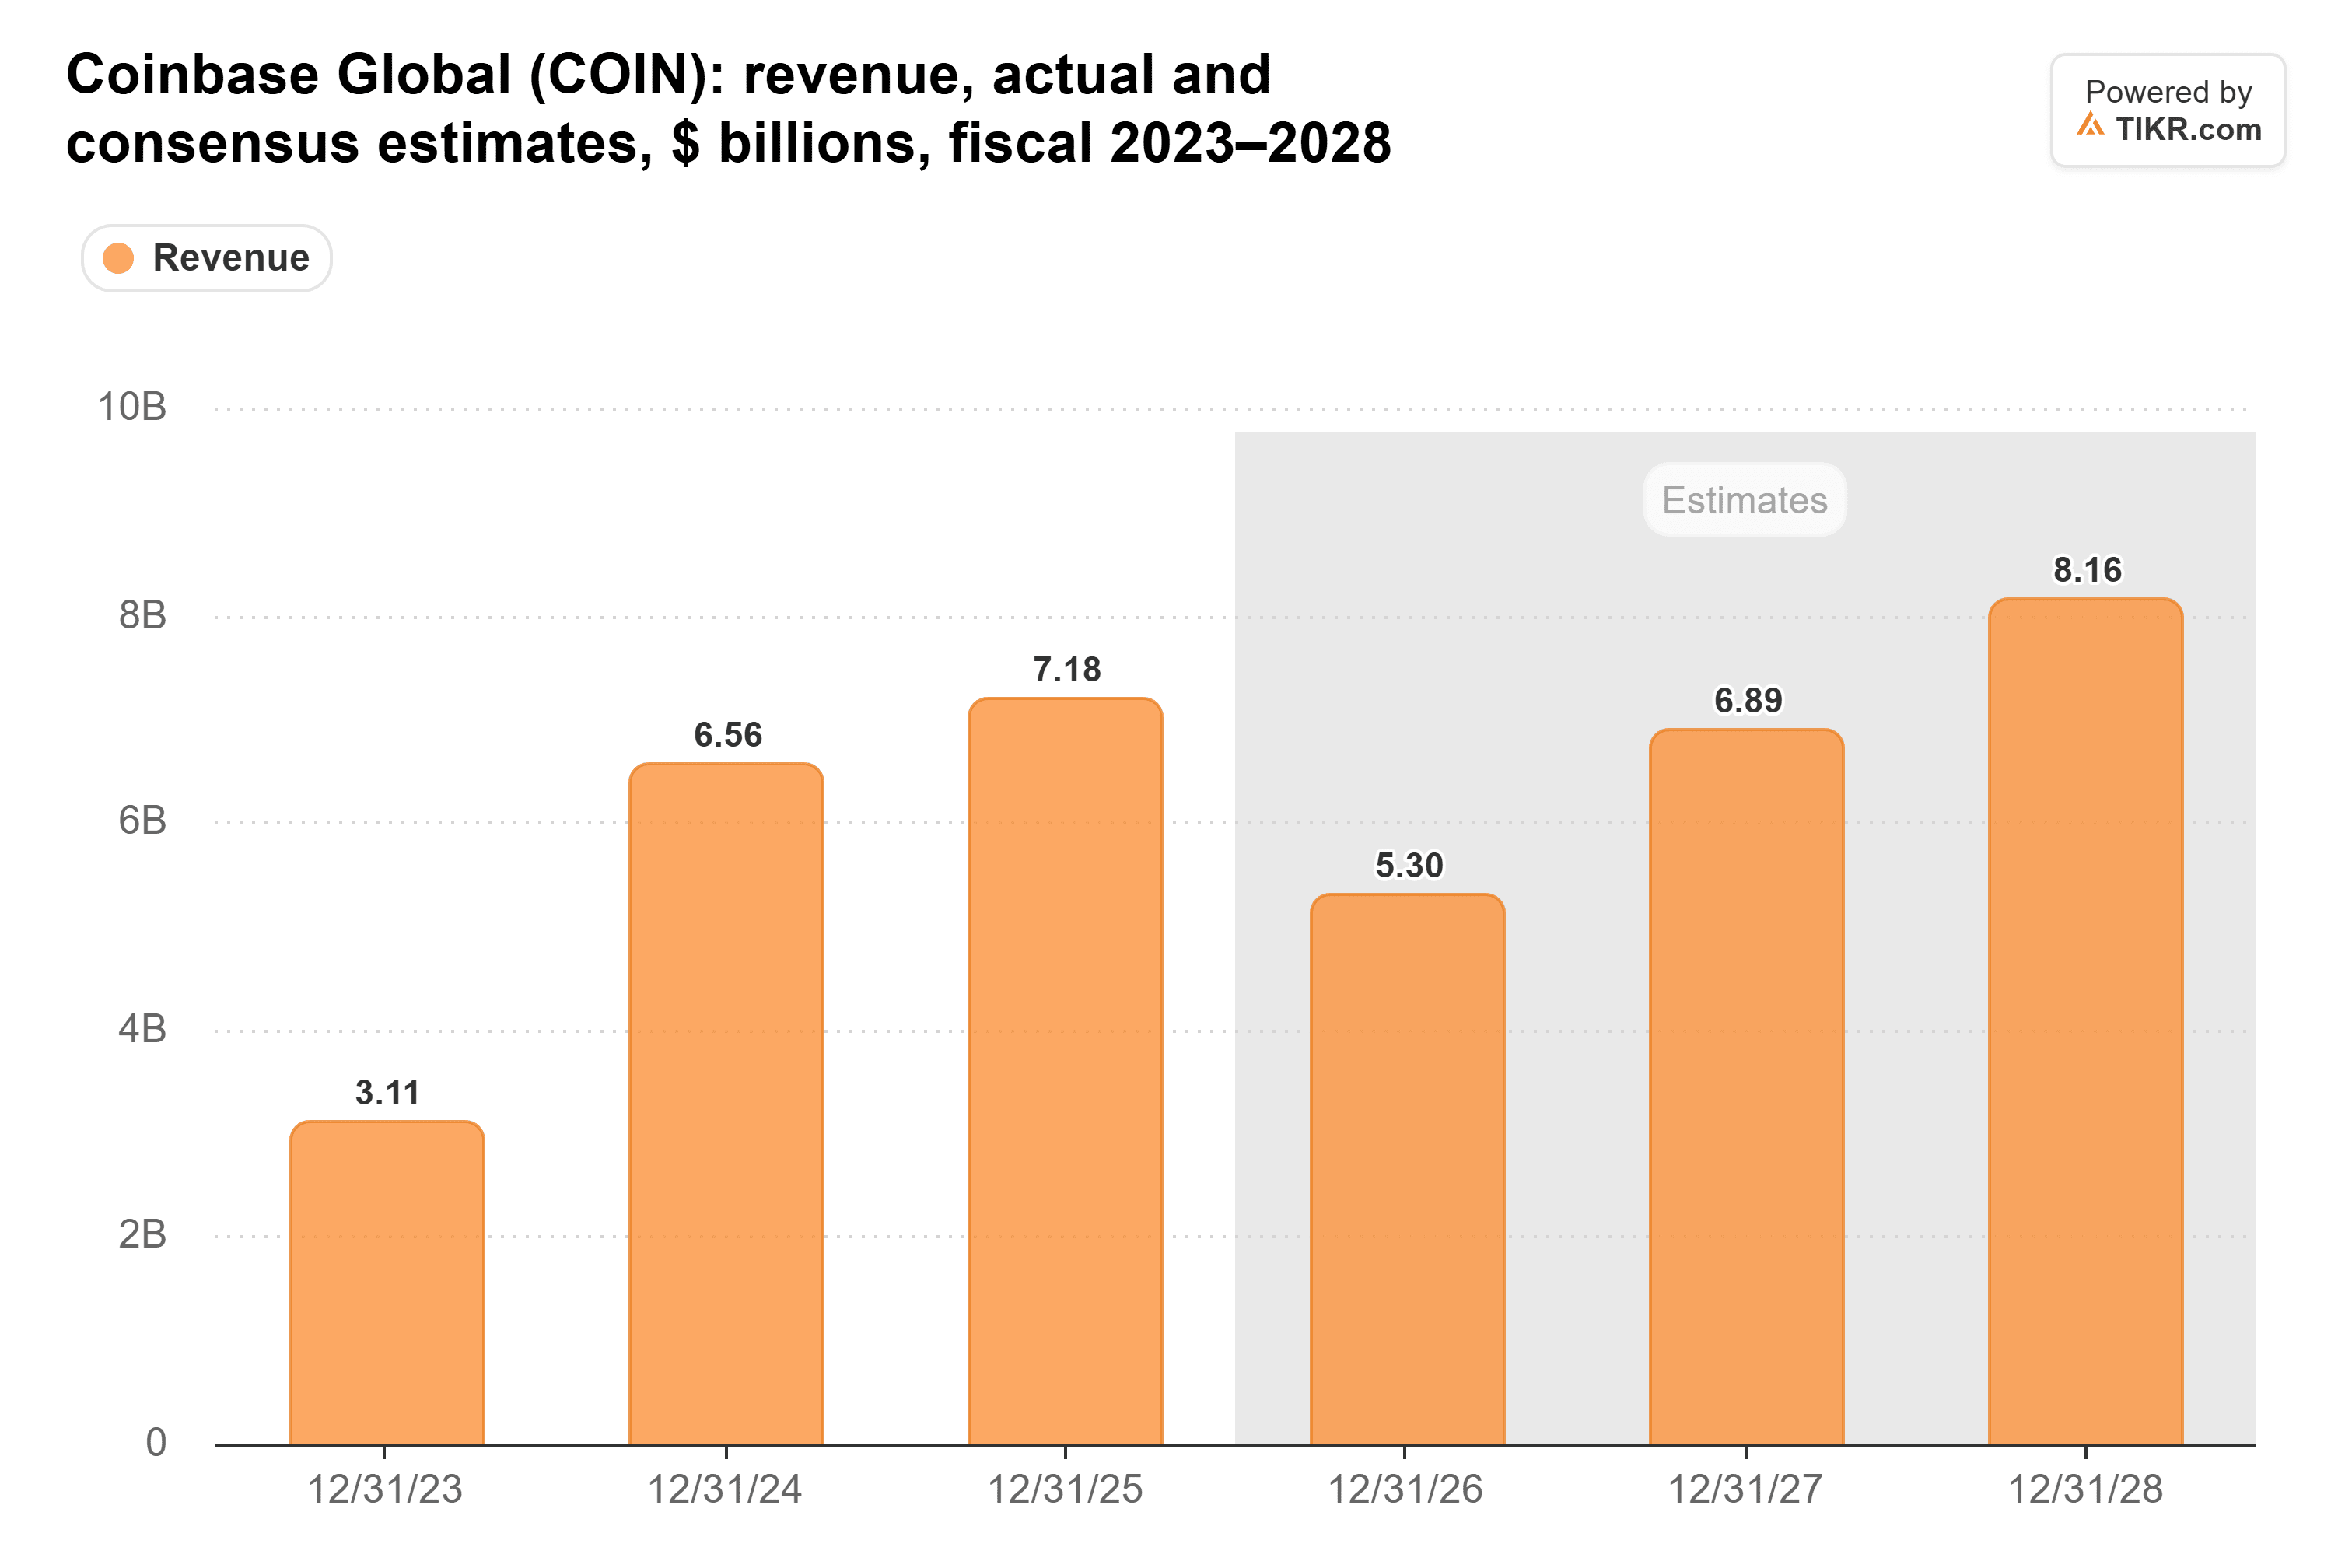Click the 12/31/27 x-axis date label
The height and width of the screenshot is (1568, 2352).
(x=1745, y=1490)
